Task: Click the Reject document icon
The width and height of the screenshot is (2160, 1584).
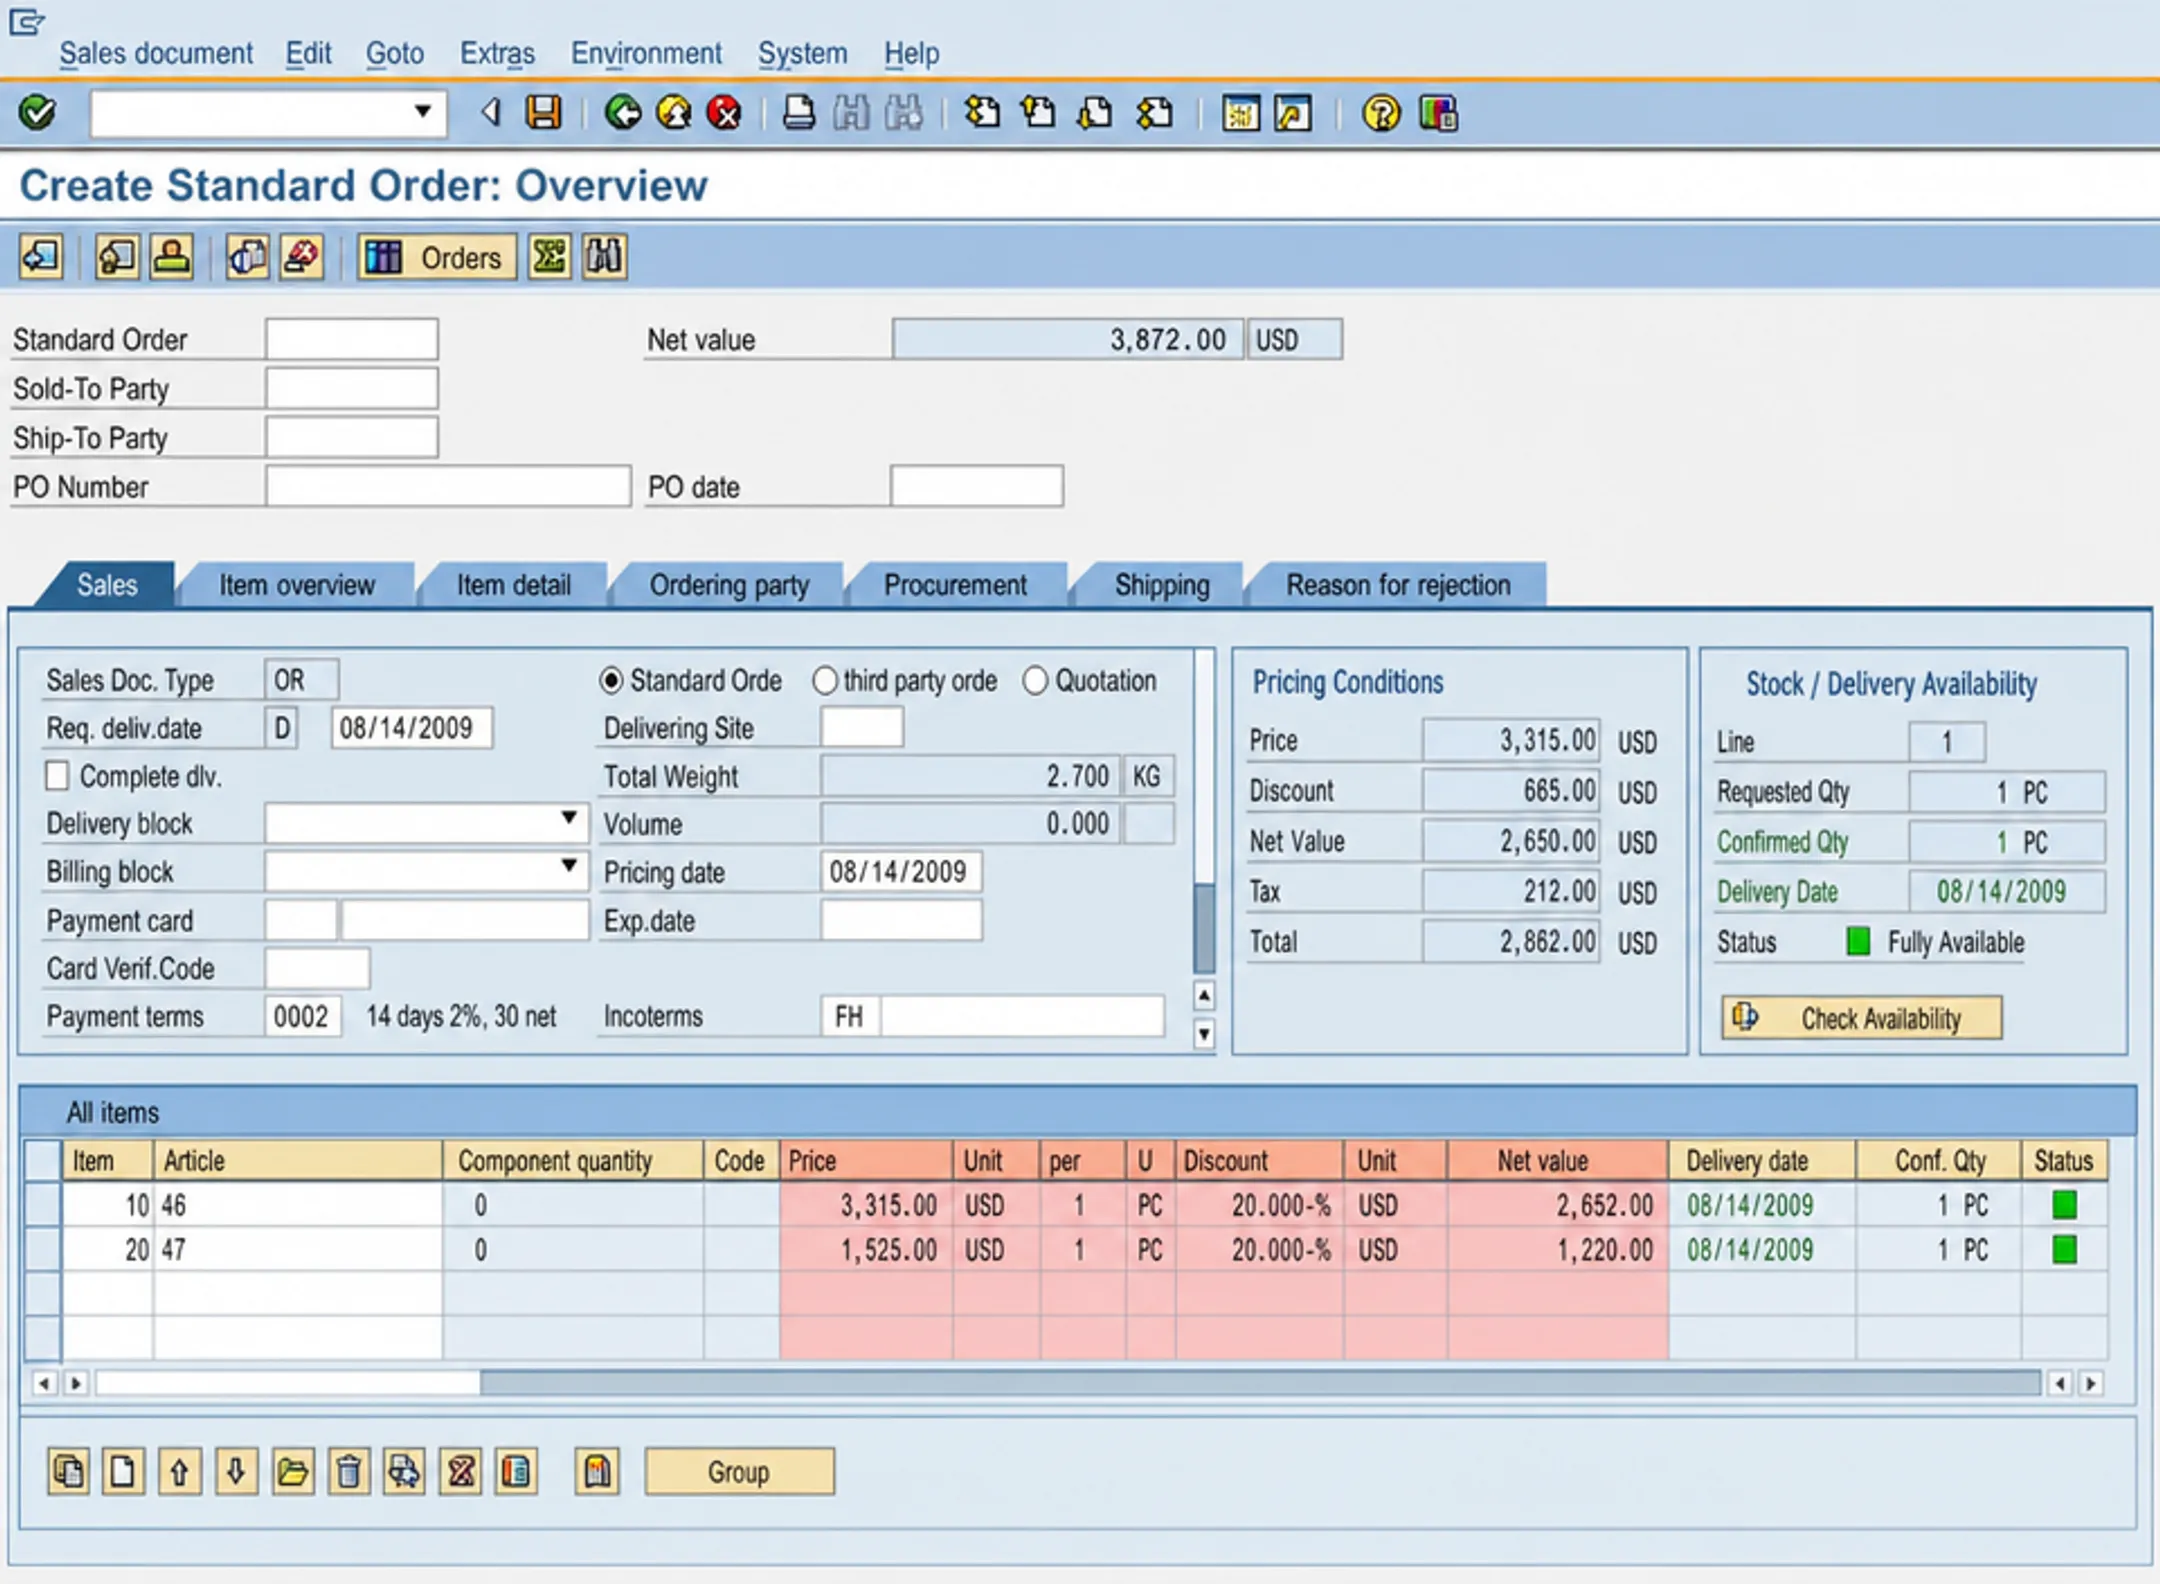Action: click(302, 257)
